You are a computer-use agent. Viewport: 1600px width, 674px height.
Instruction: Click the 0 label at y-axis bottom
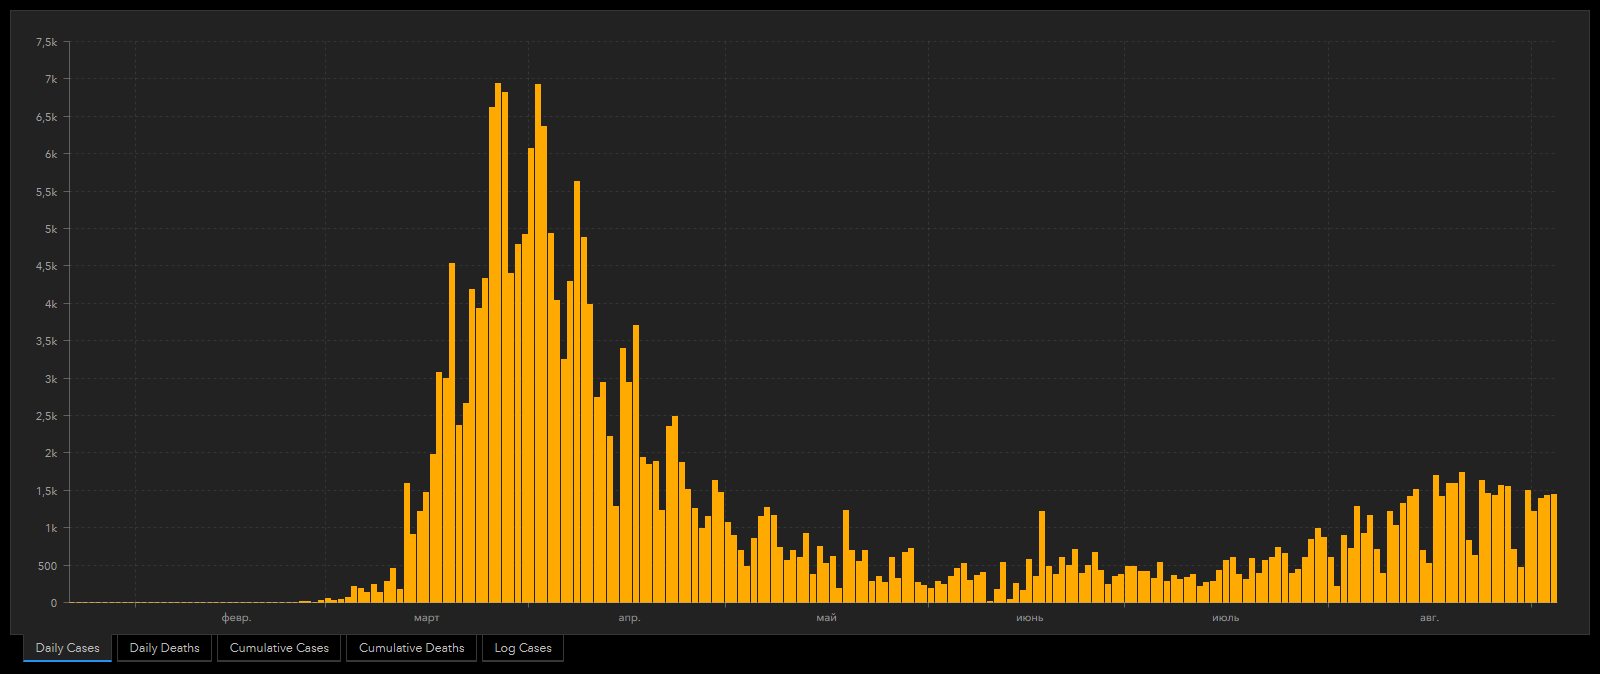tap(54, 603)
